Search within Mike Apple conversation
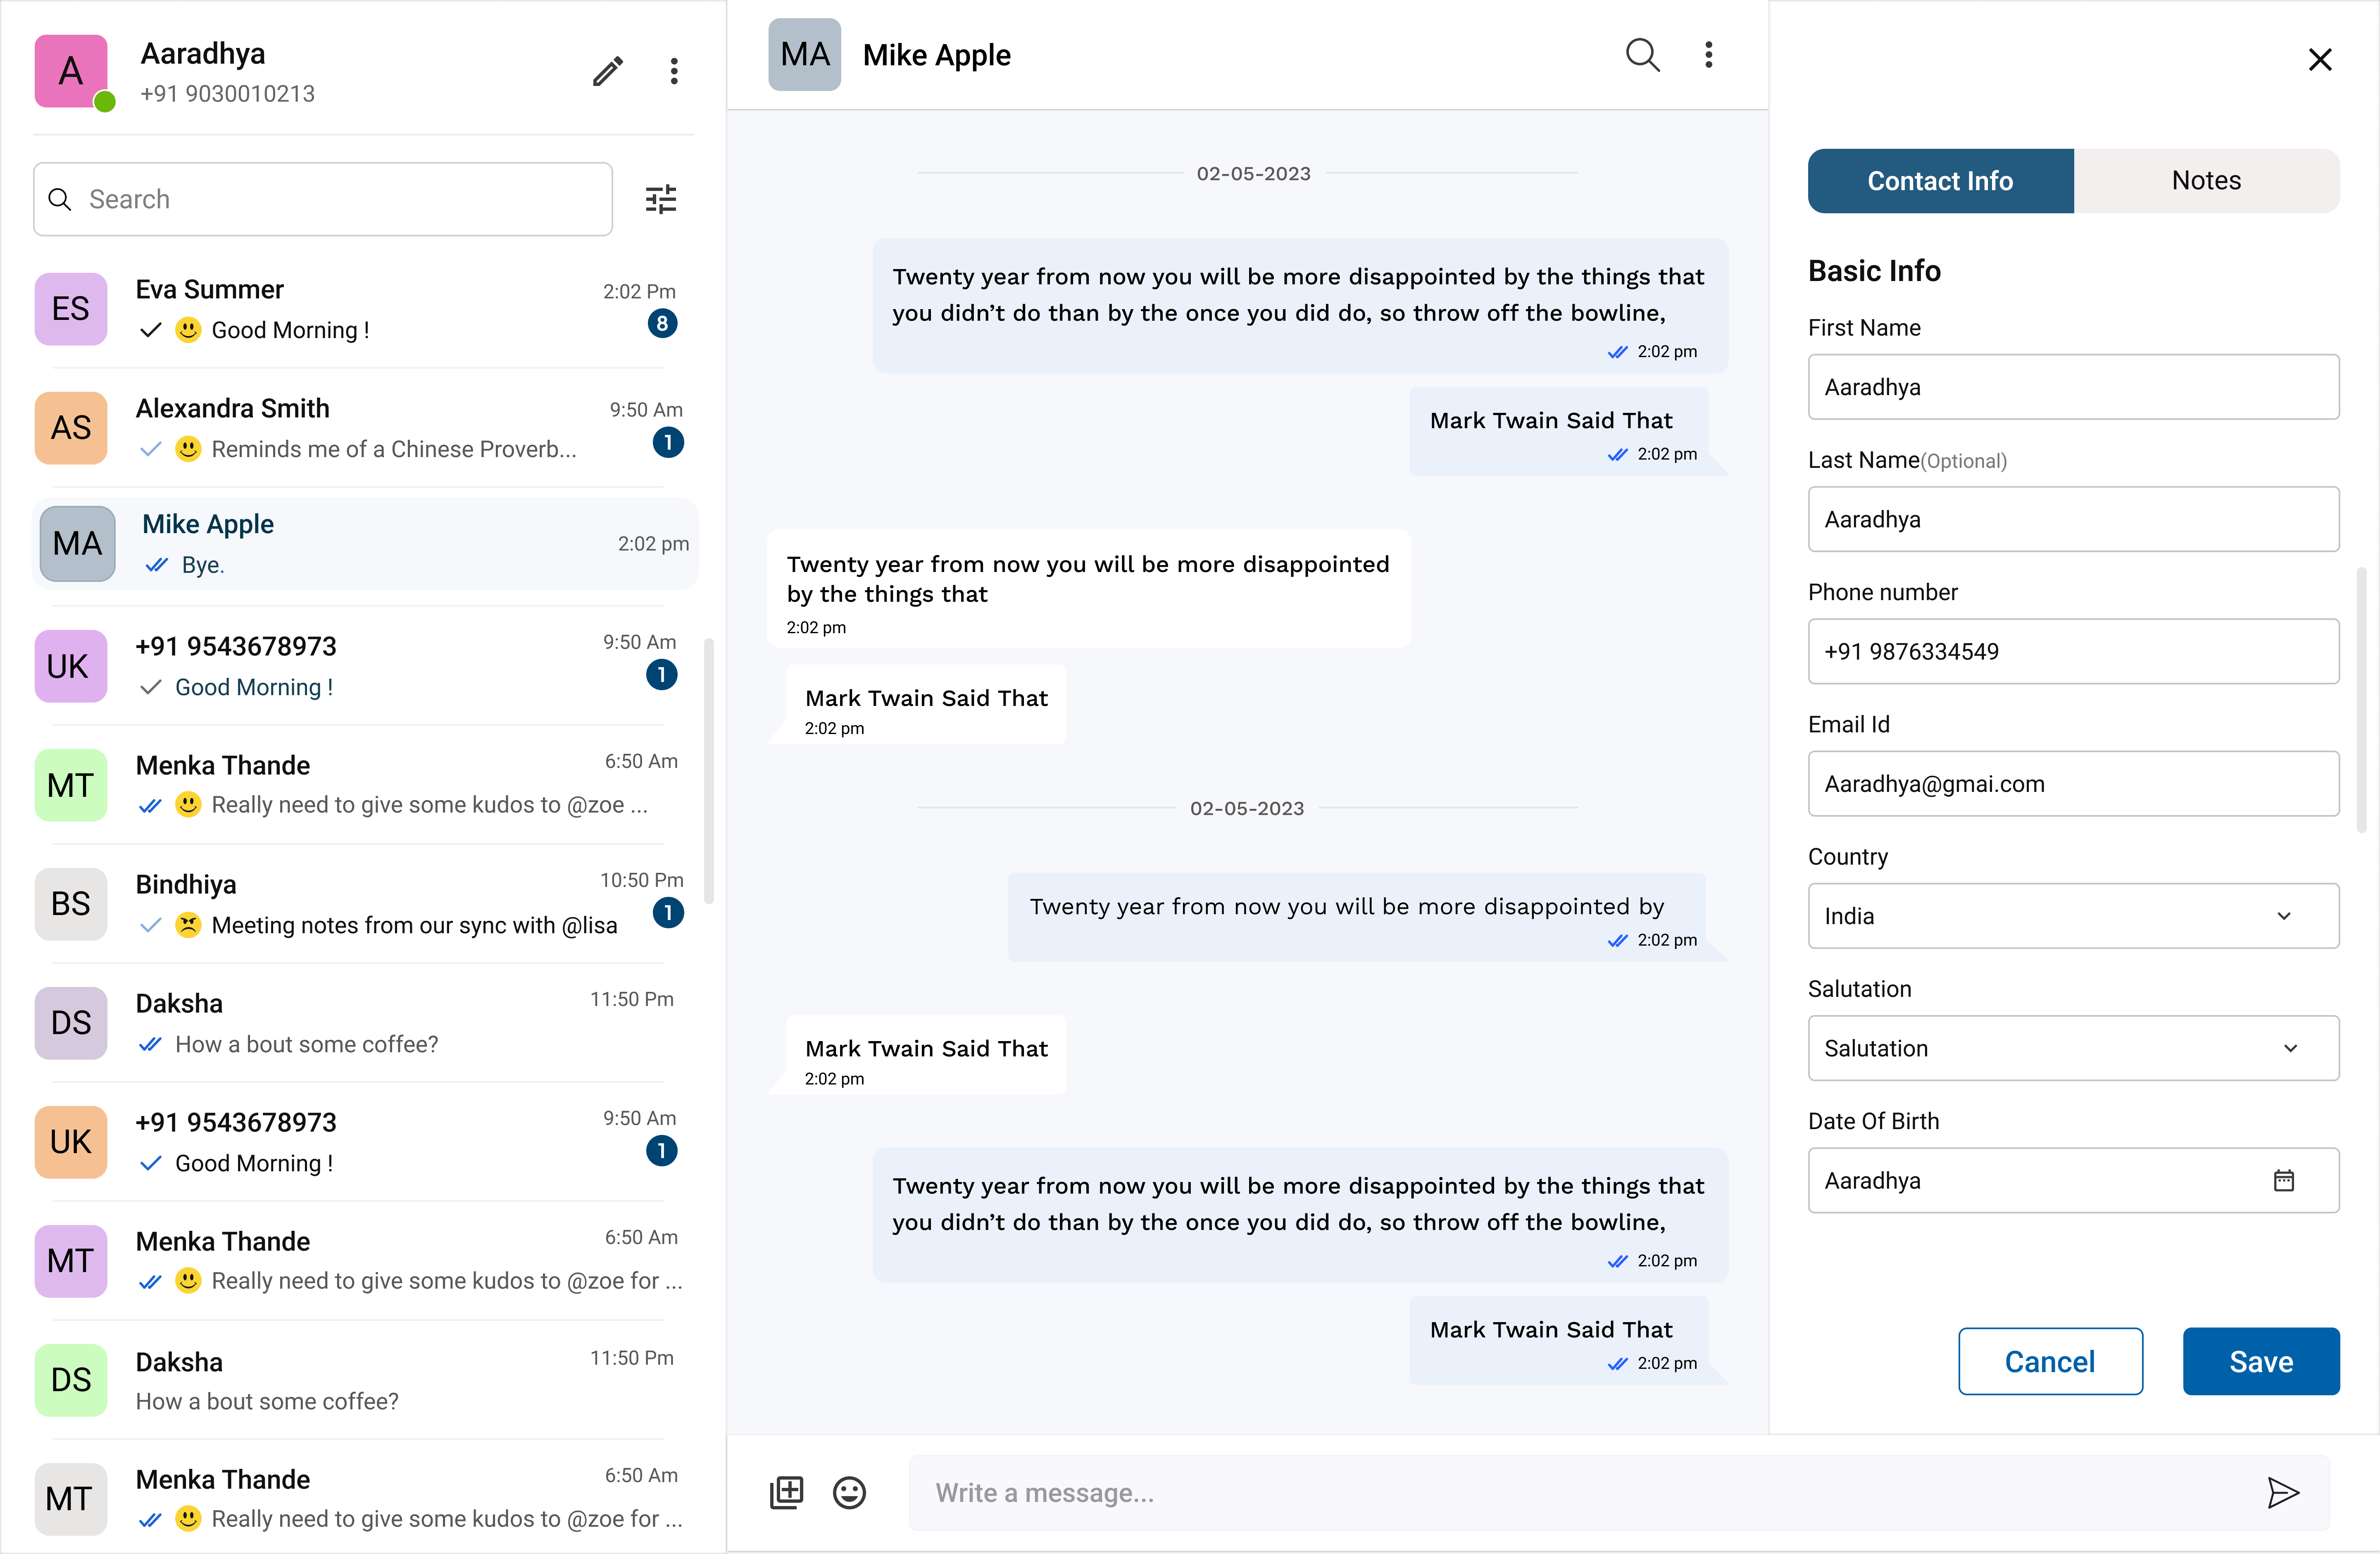 pos(1642,55)
